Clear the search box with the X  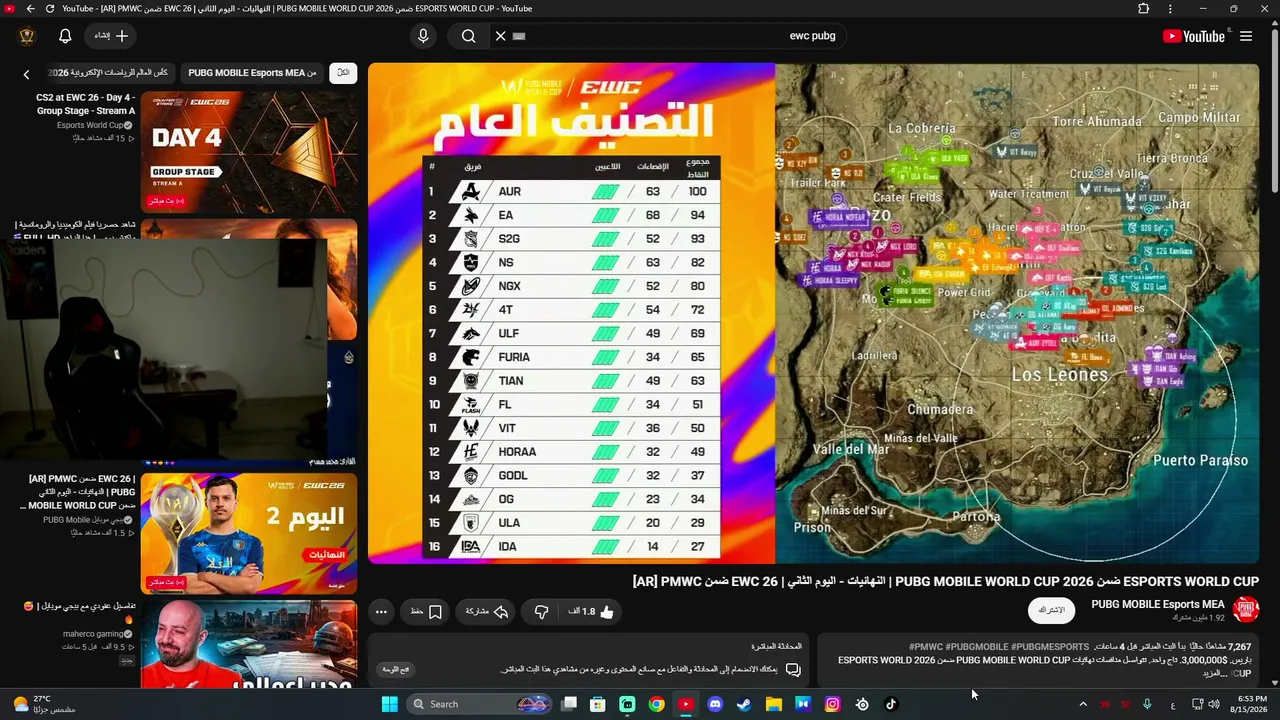tap(500, 36)
